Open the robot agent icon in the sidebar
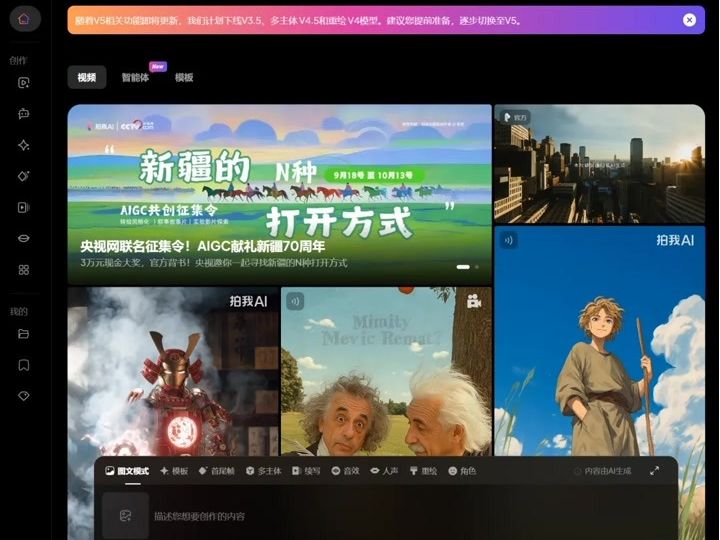The height and width of the screenshot is (540, 720). pyautogui.click(x=24, y=114)
